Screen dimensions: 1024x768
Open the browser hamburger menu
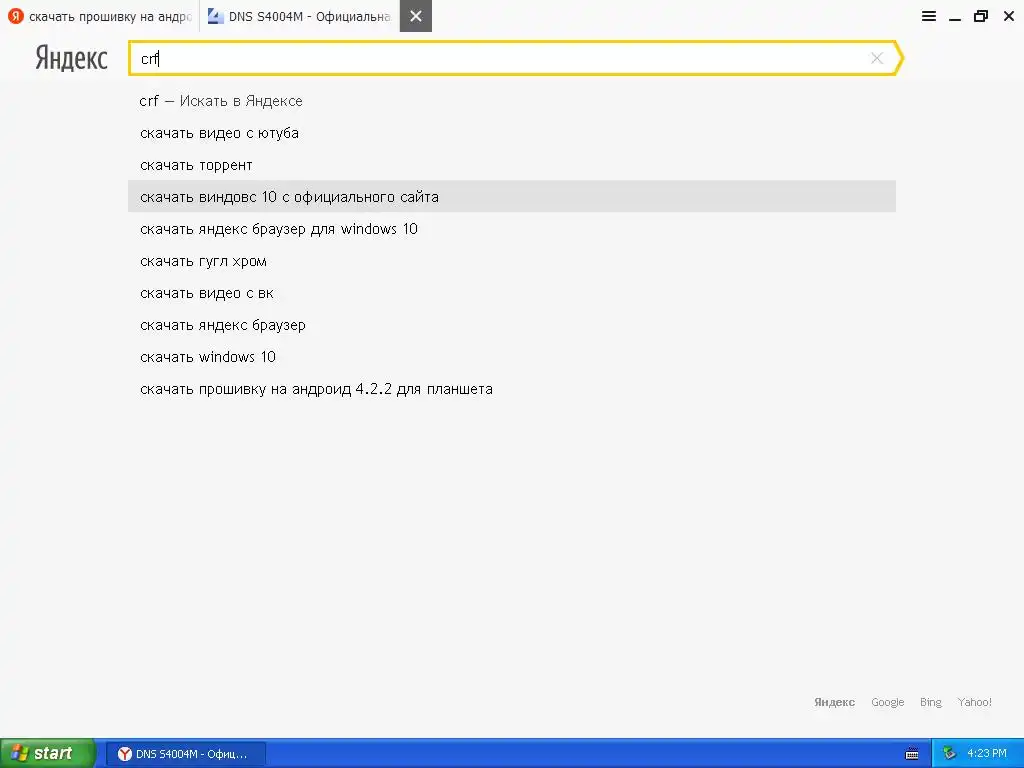coord(928,16)
